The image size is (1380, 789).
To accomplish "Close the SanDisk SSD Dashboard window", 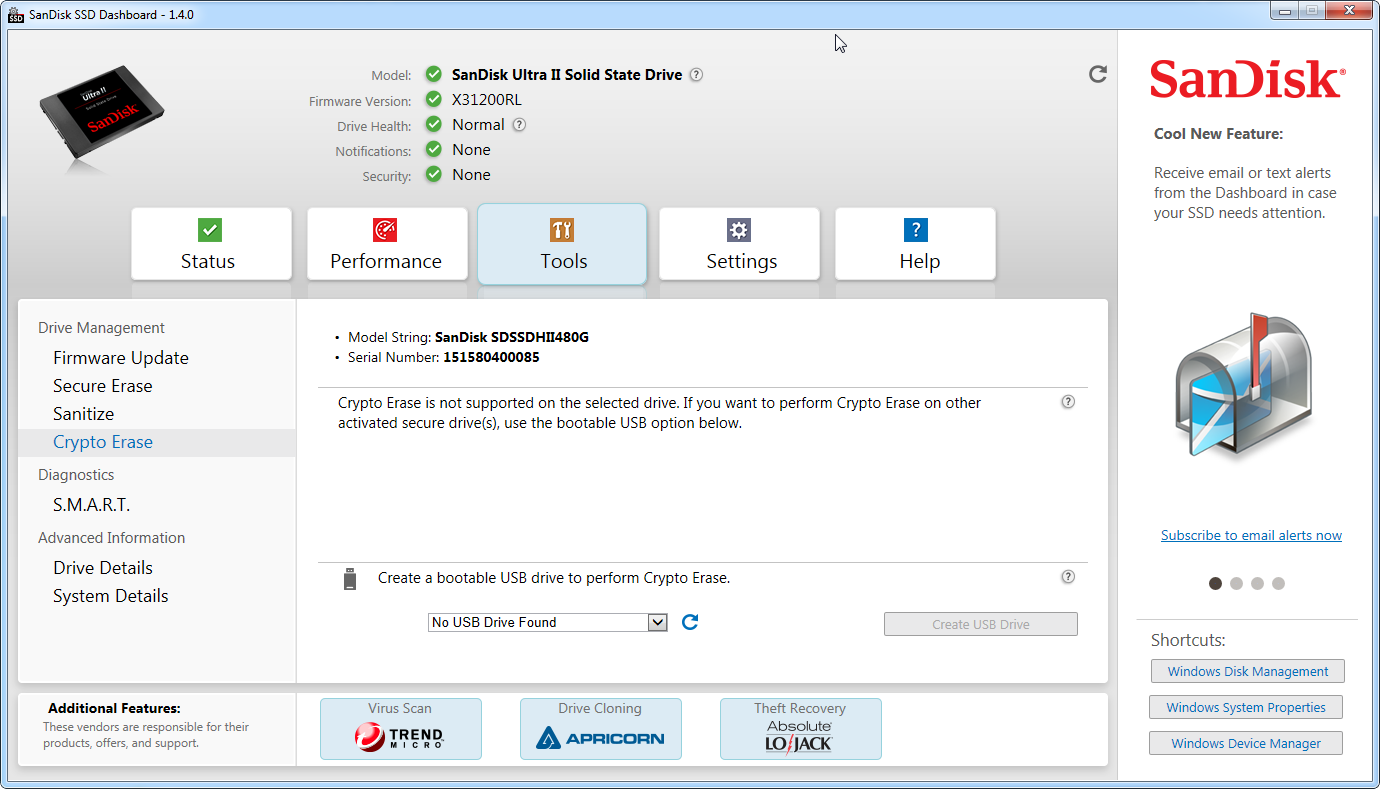I will point(1347,10).
